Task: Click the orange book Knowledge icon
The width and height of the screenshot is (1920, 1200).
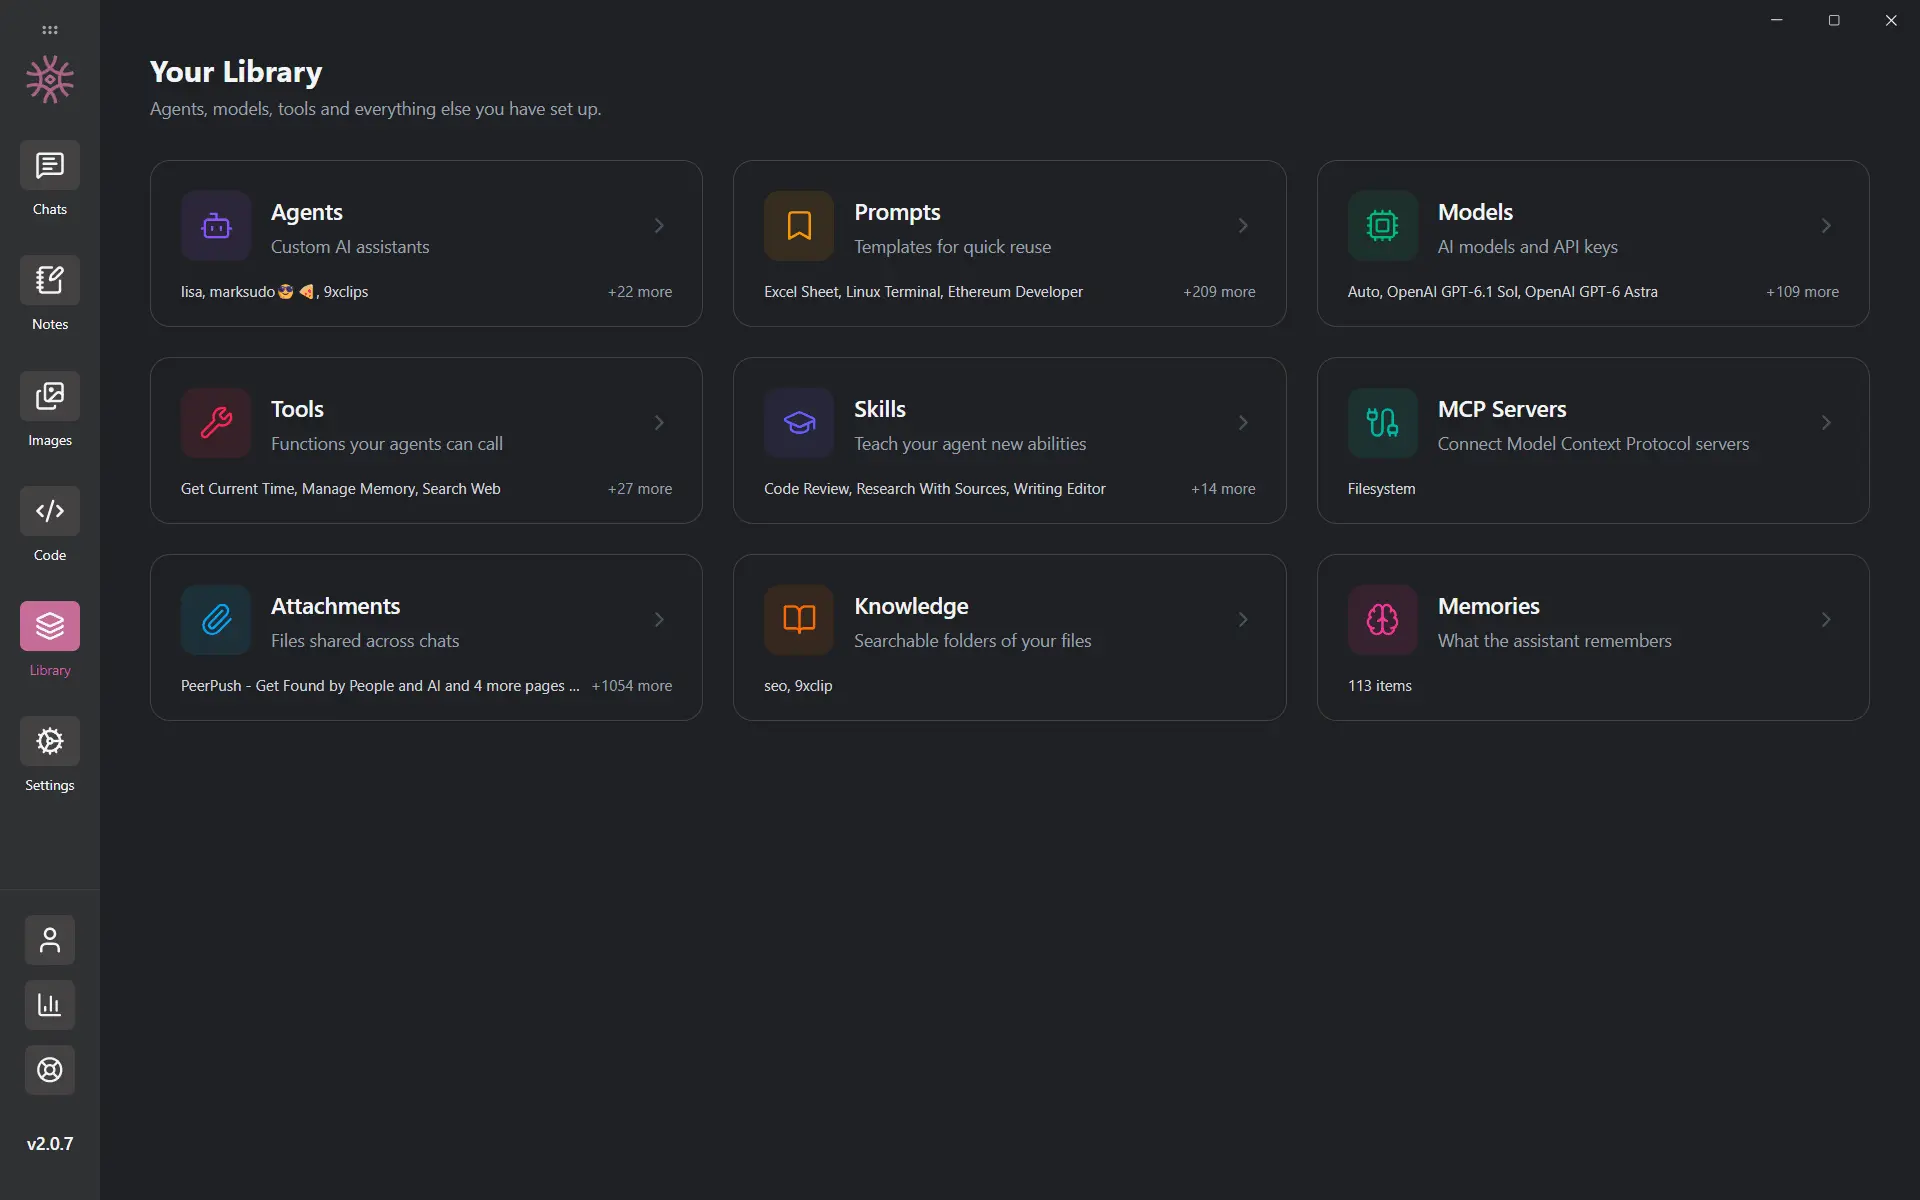Action: coord(799,620)
